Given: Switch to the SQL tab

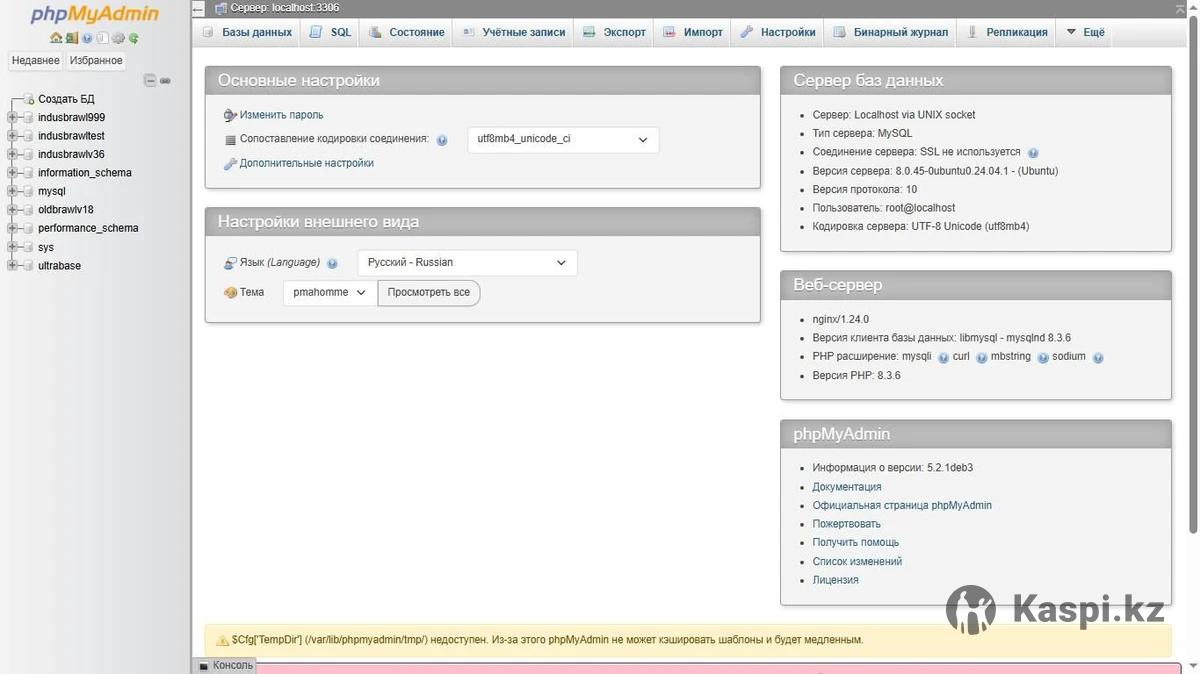Looking at the screenshot, I should click(331, 32).
